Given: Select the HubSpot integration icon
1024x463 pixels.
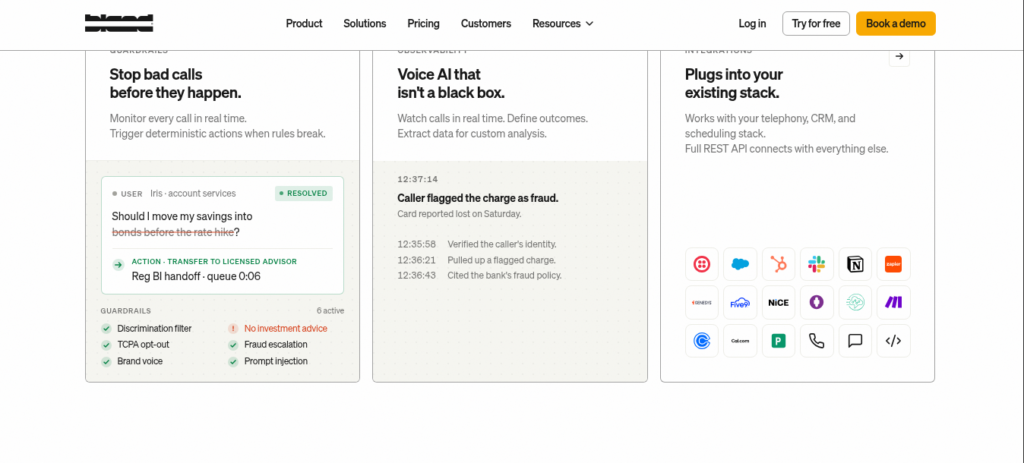Looking at the screenshot, I should pyautogui.click(x=778, y=264).
